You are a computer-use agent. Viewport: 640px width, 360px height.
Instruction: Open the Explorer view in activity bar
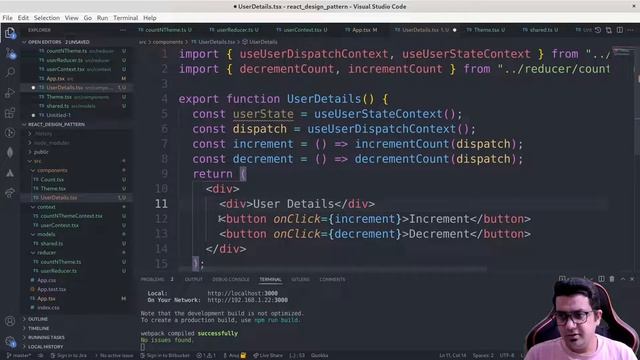[x=10, y=33]
